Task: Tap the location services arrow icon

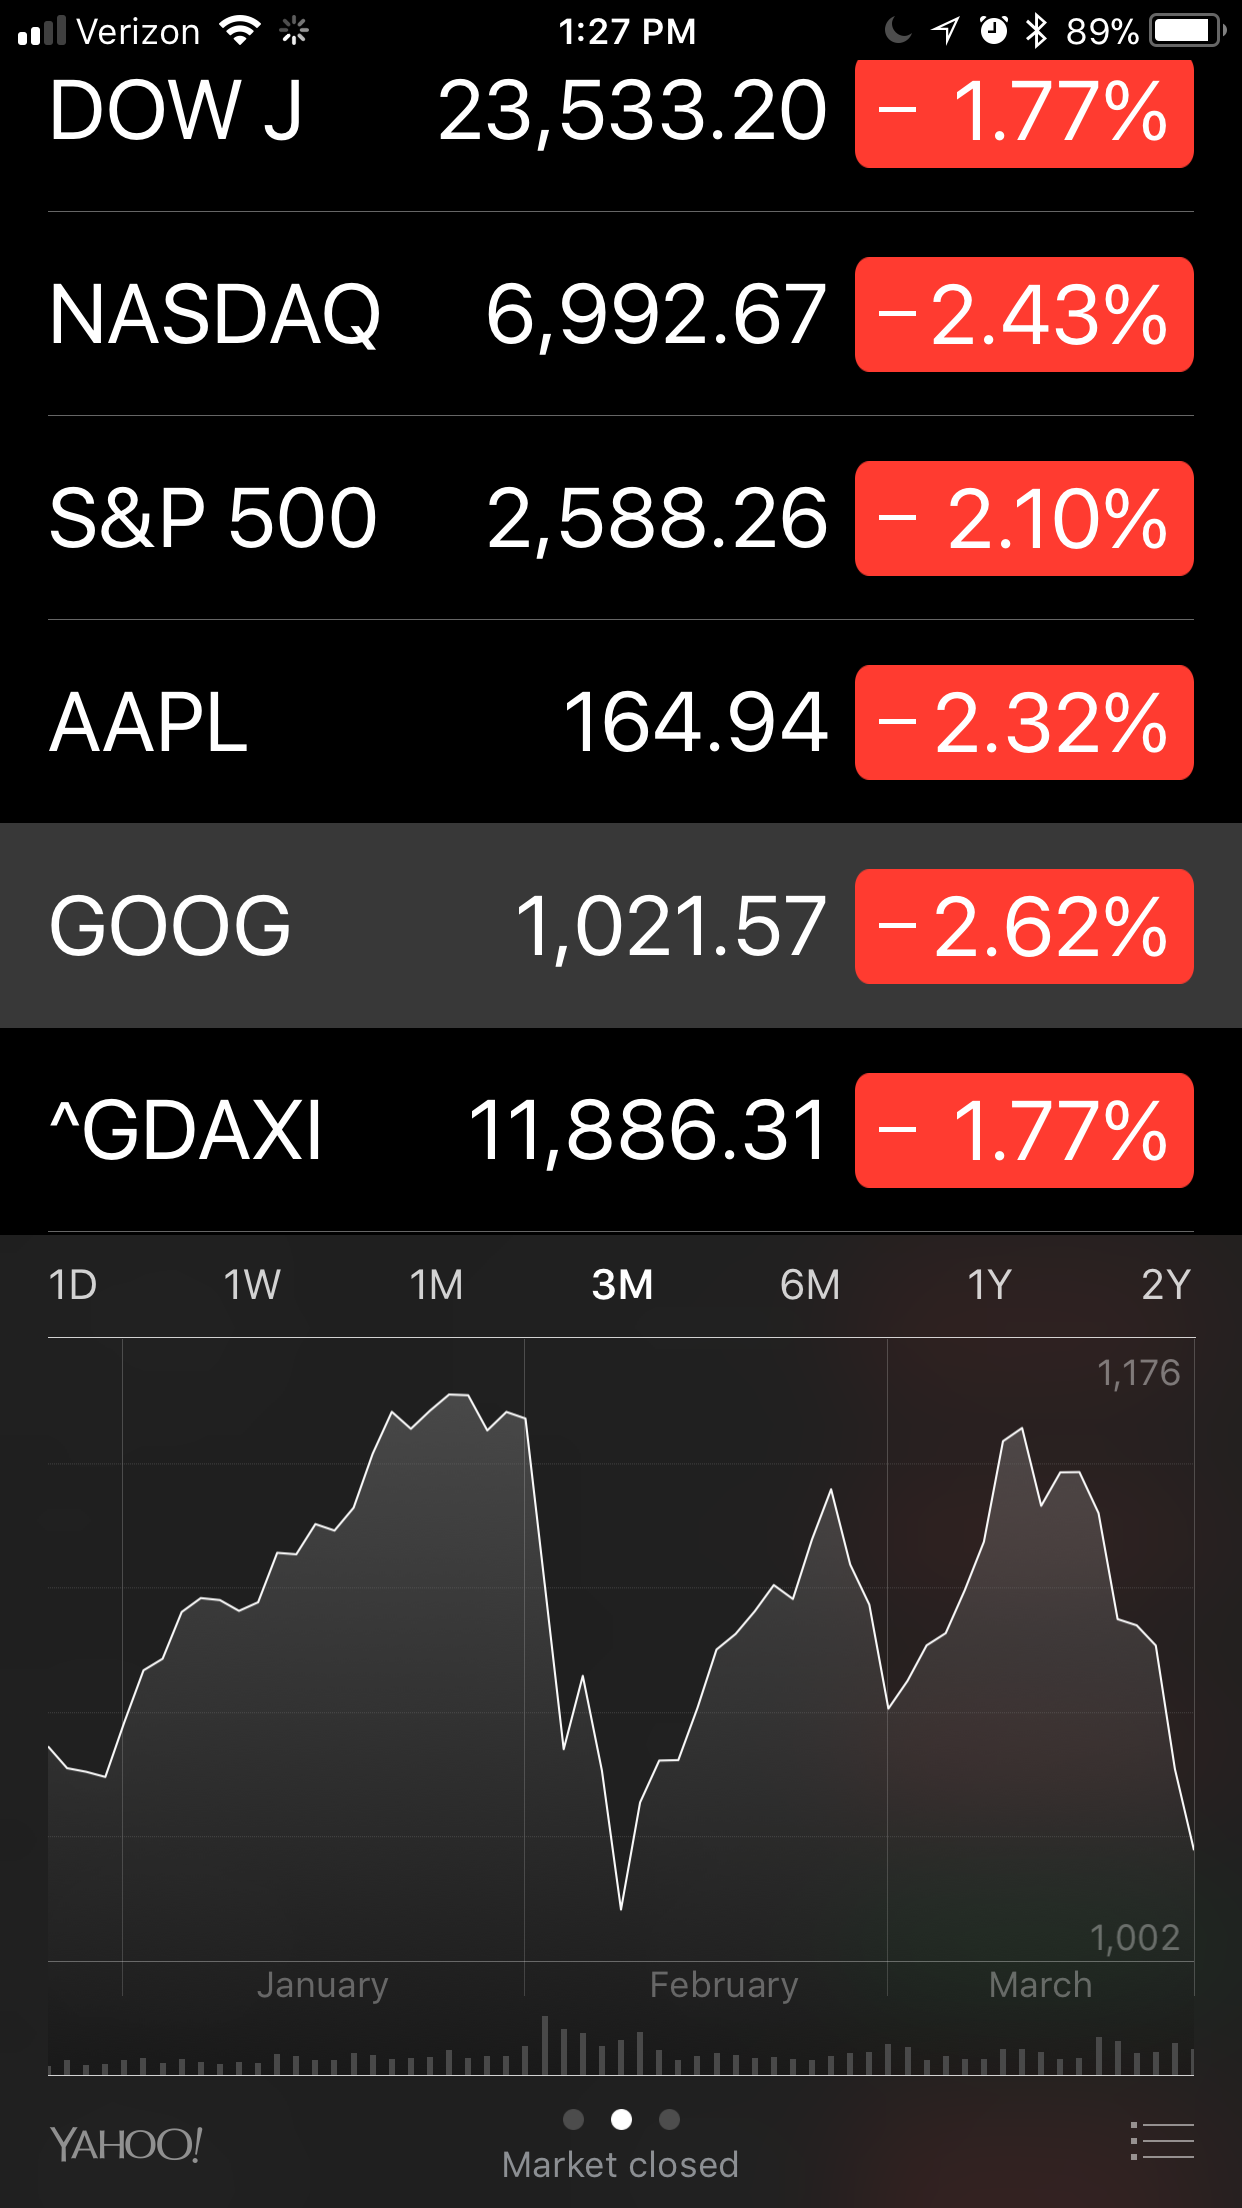Action: [x=945, y=31]
